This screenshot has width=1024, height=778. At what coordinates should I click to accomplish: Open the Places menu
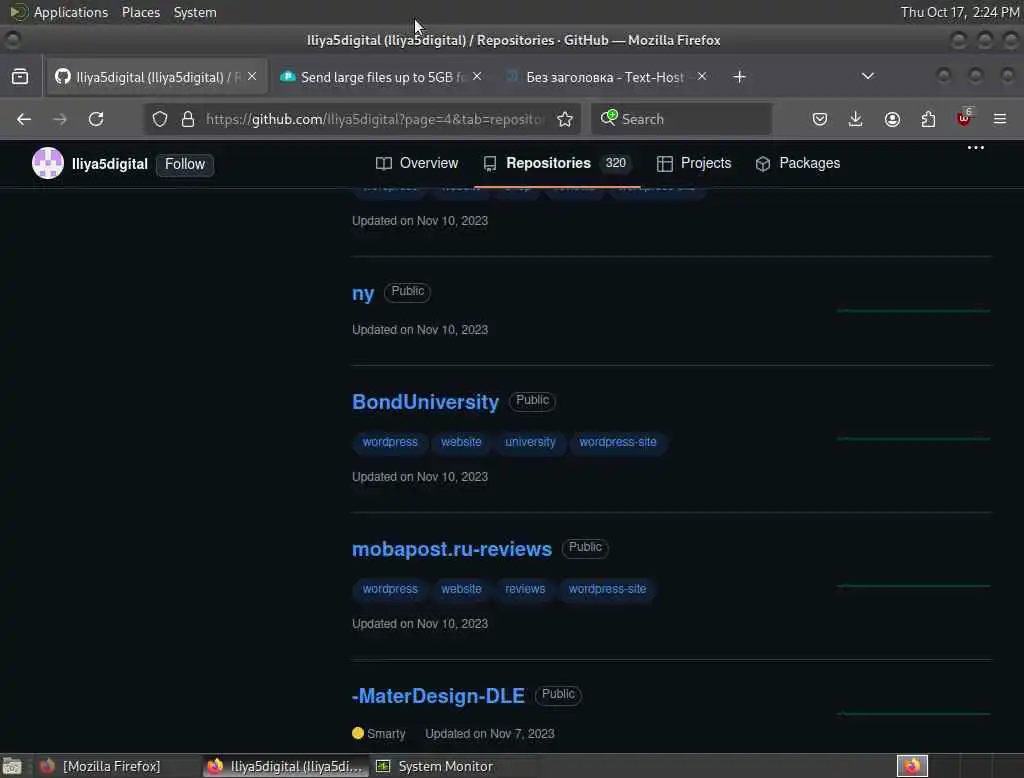coord(141,12)
